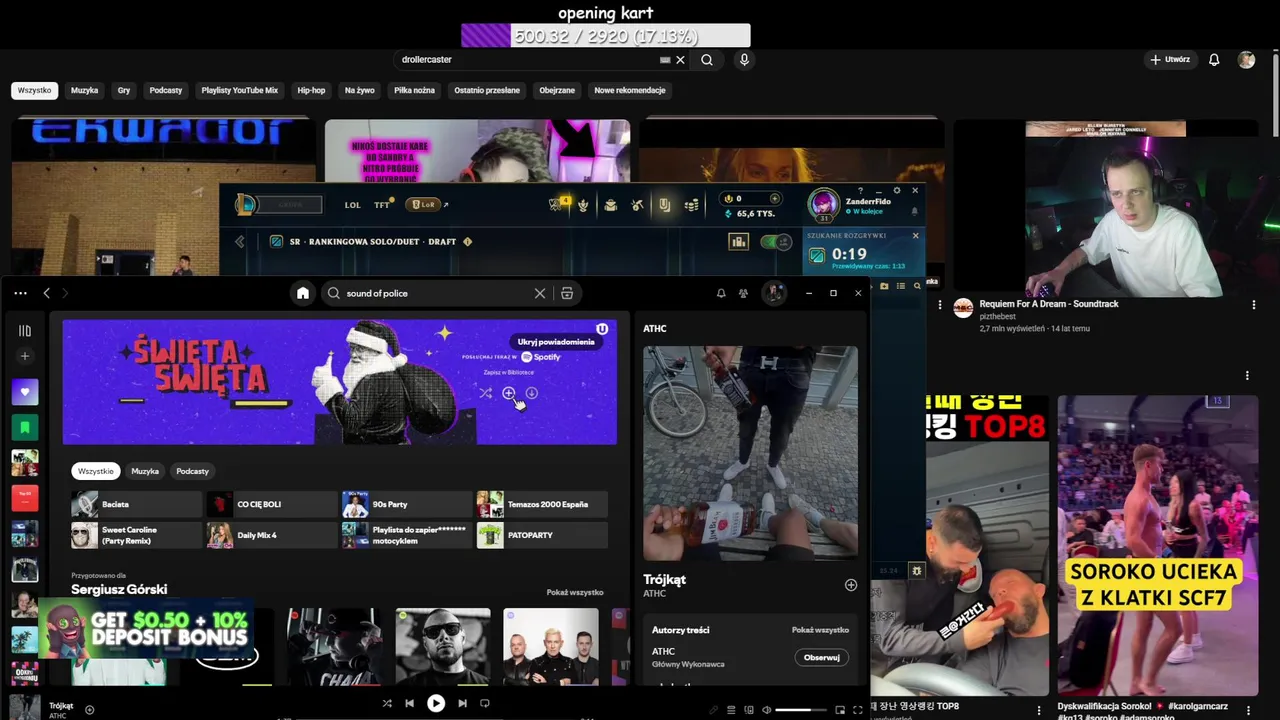The image size is (1280, 720).
Task: Click Pokaż wszystko in Autorzy treści
Action: (x=820, y=630)
